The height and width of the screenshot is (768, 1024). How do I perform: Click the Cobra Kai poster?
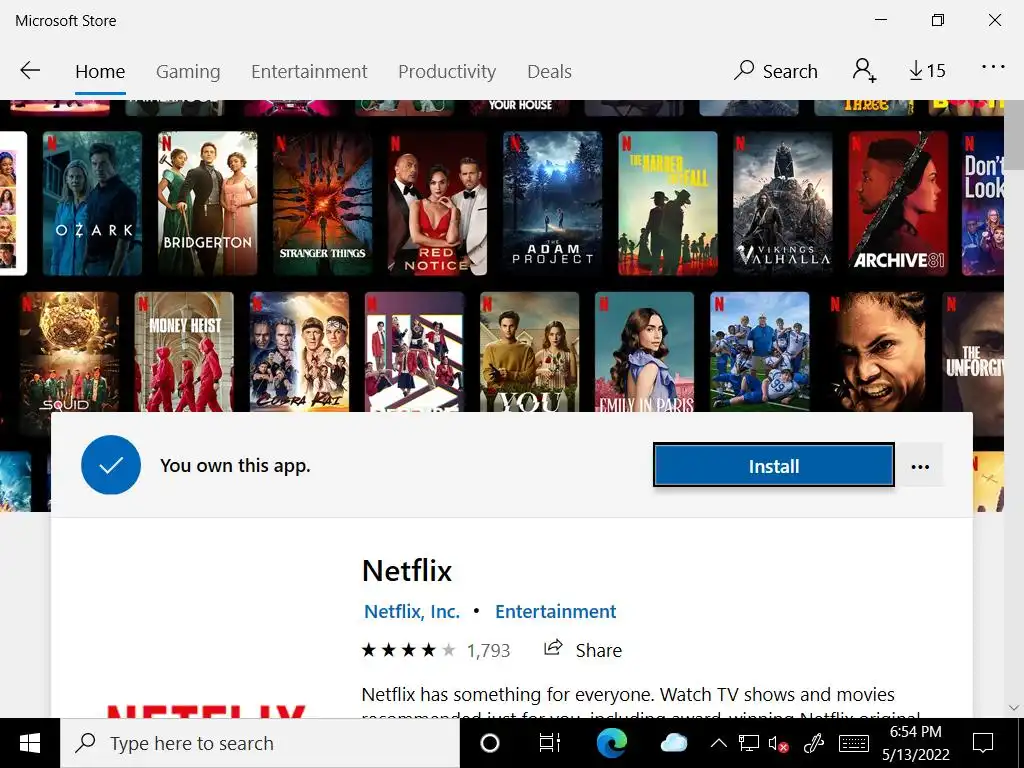pos(299,352)
